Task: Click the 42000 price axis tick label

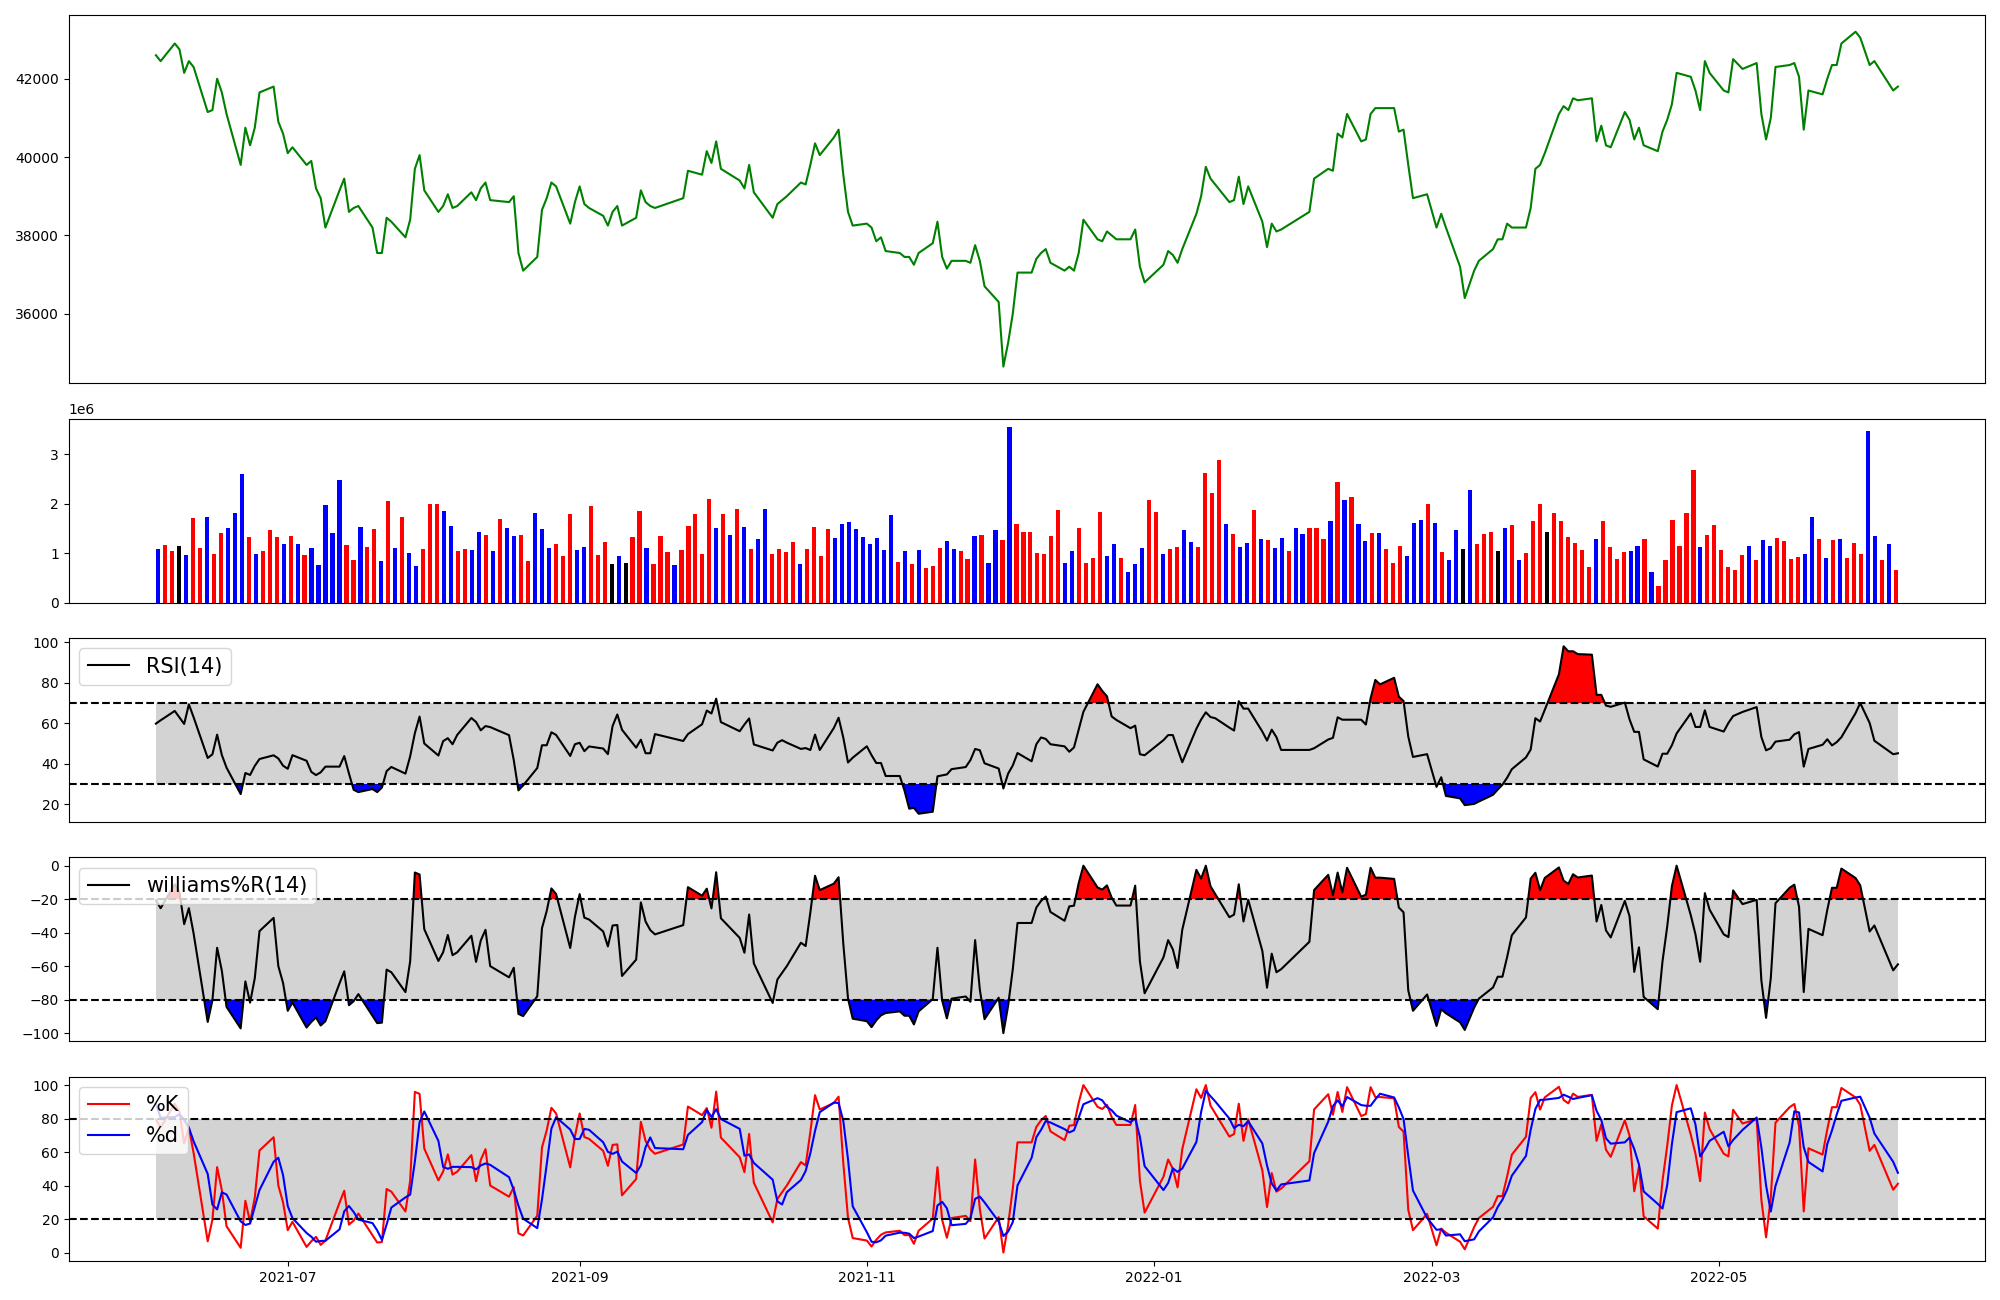Action: click(x=37, y=79)
